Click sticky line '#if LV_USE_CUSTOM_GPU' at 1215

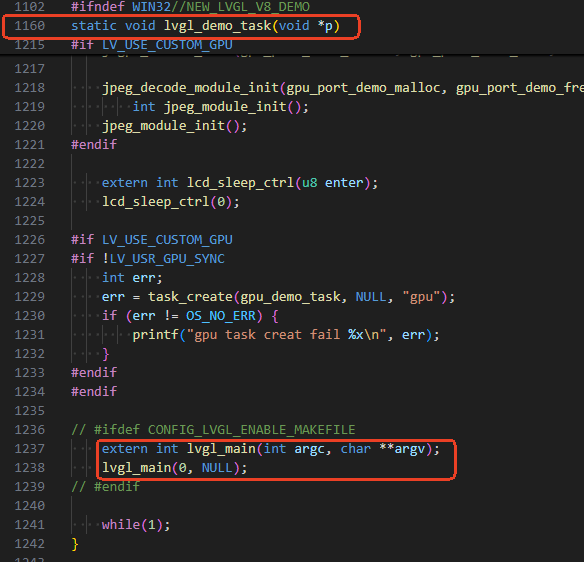152,45
